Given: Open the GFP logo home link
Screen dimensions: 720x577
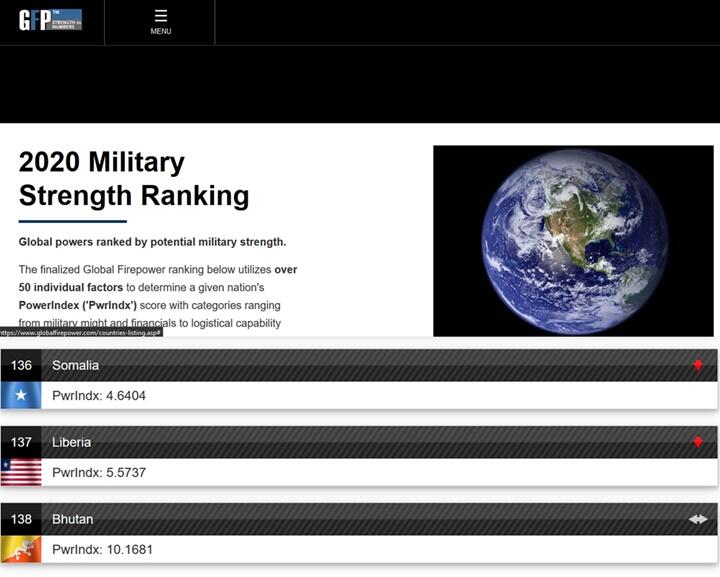Looking at the screenshot, I should [51, 20].
